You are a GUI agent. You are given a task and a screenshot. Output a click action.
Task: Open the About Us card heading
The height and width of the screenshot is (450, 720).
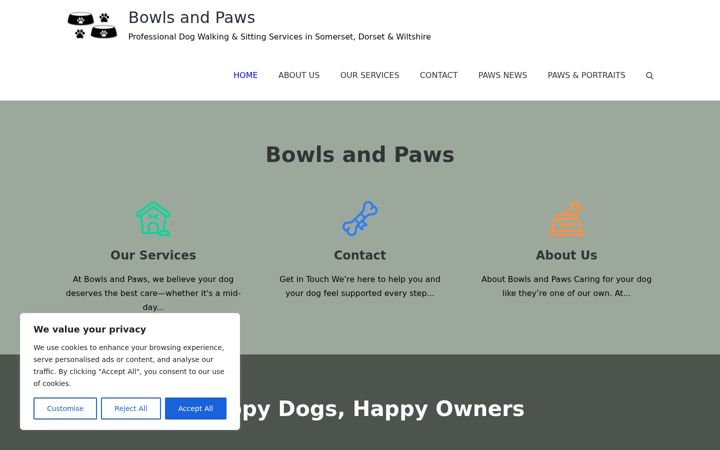566,255
